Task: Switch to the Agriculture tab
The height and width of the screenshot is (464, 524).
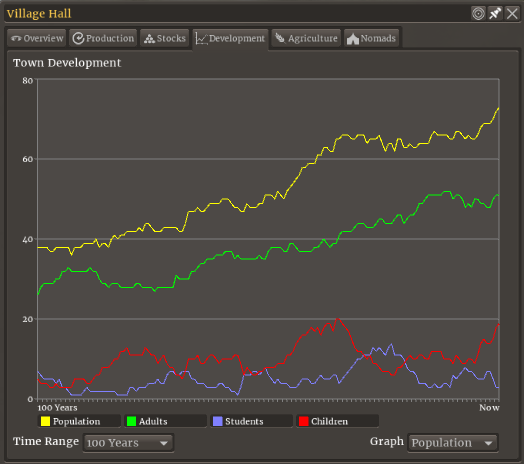Action: coord(306,38)
